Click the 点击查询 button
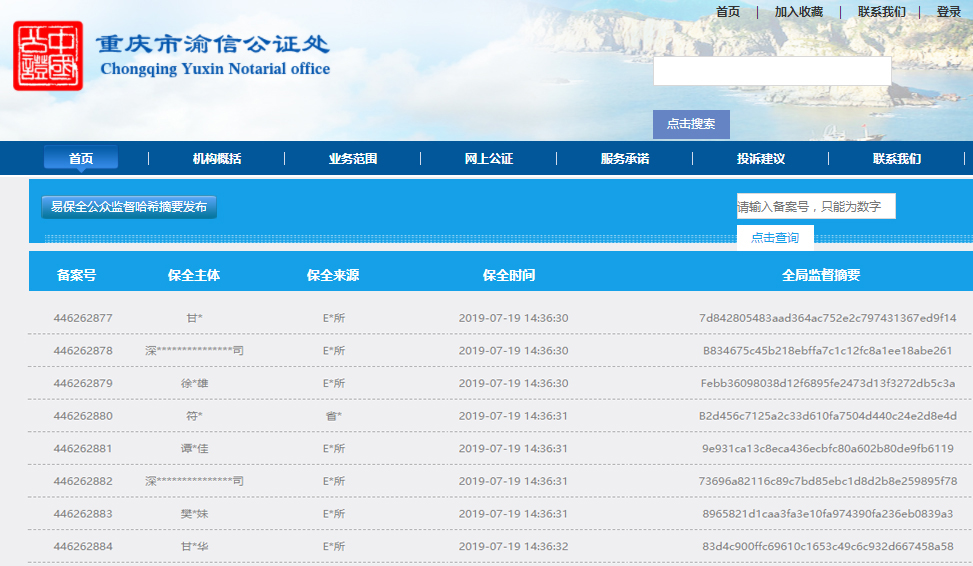 pos(775,238)
